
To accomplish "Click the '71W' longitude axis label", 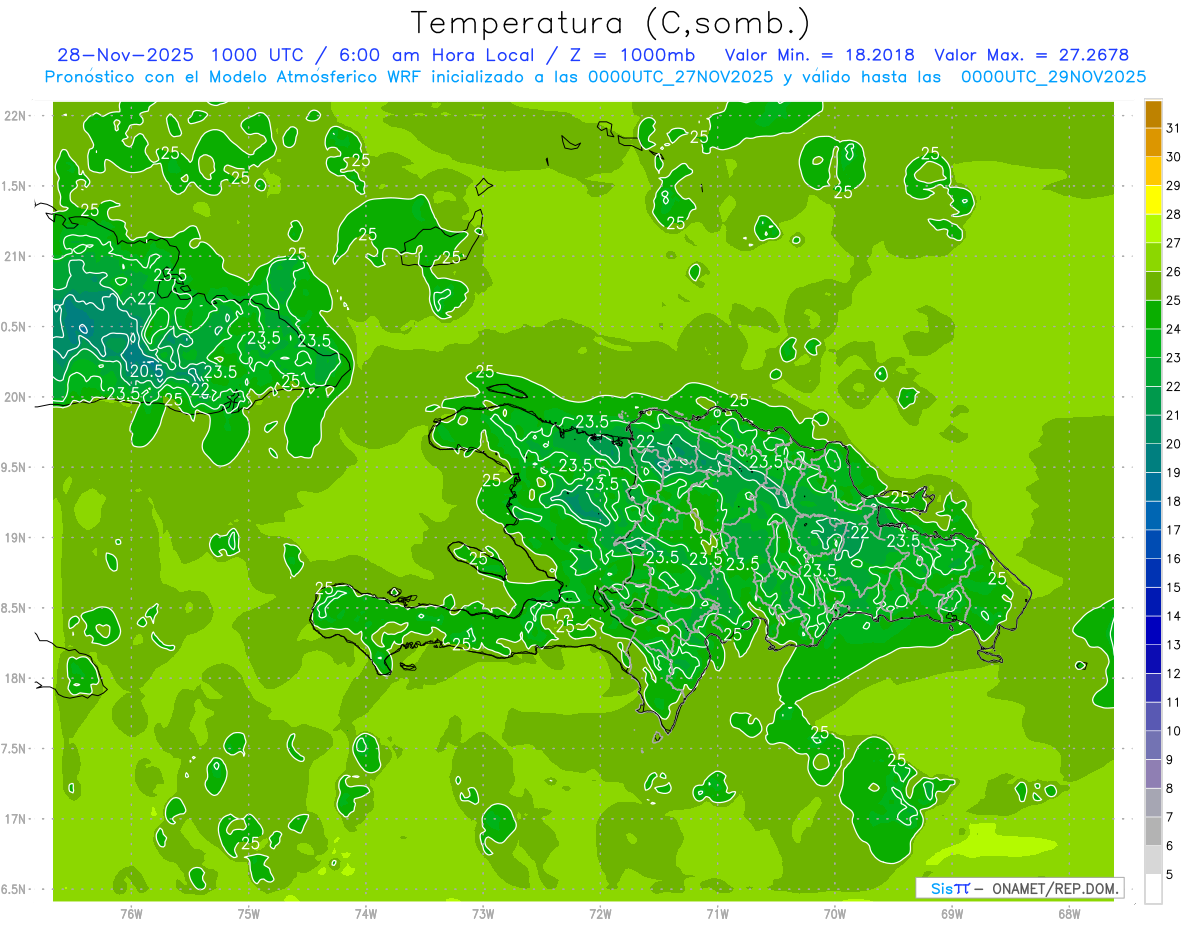I will coord(717,914).
